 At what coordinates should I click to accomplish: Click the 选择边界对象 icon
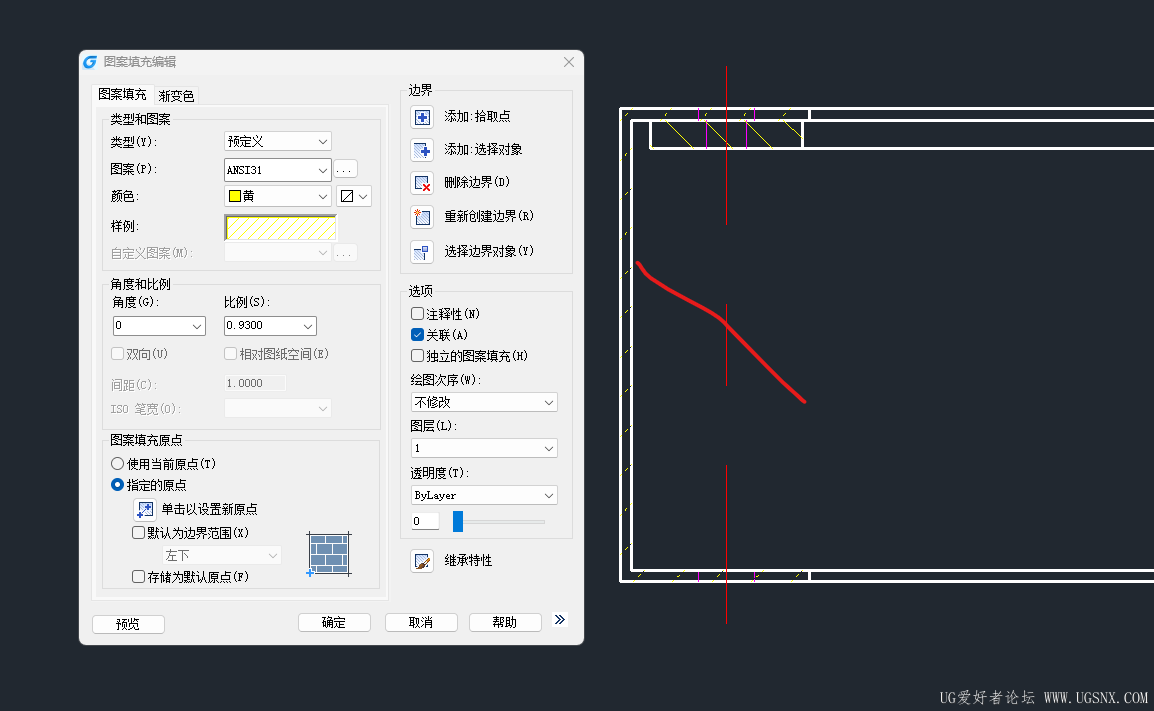coord(422,252)
